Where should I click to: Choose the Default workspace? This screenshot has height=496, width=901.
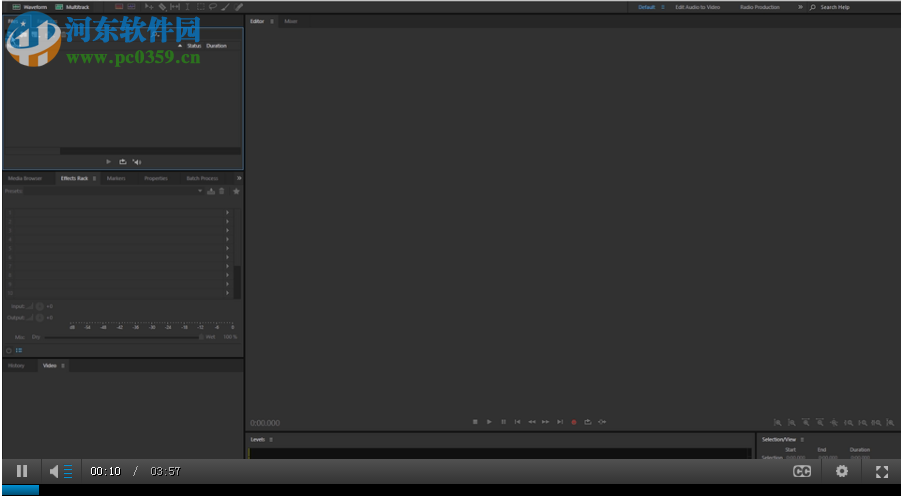[x=646, y=7]
